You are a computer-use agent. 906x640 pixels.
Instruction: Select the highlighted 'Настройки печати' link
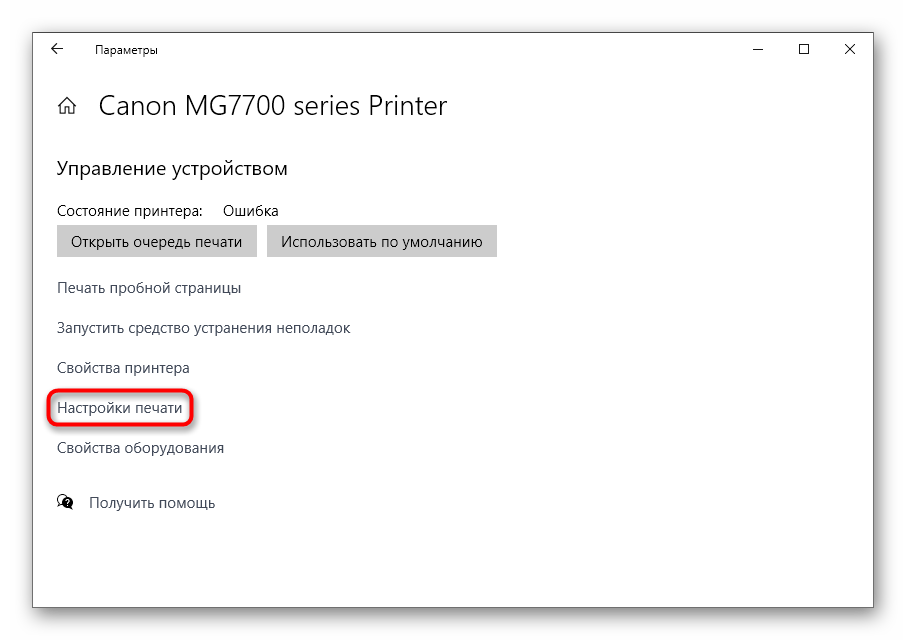tap(120, 408)
